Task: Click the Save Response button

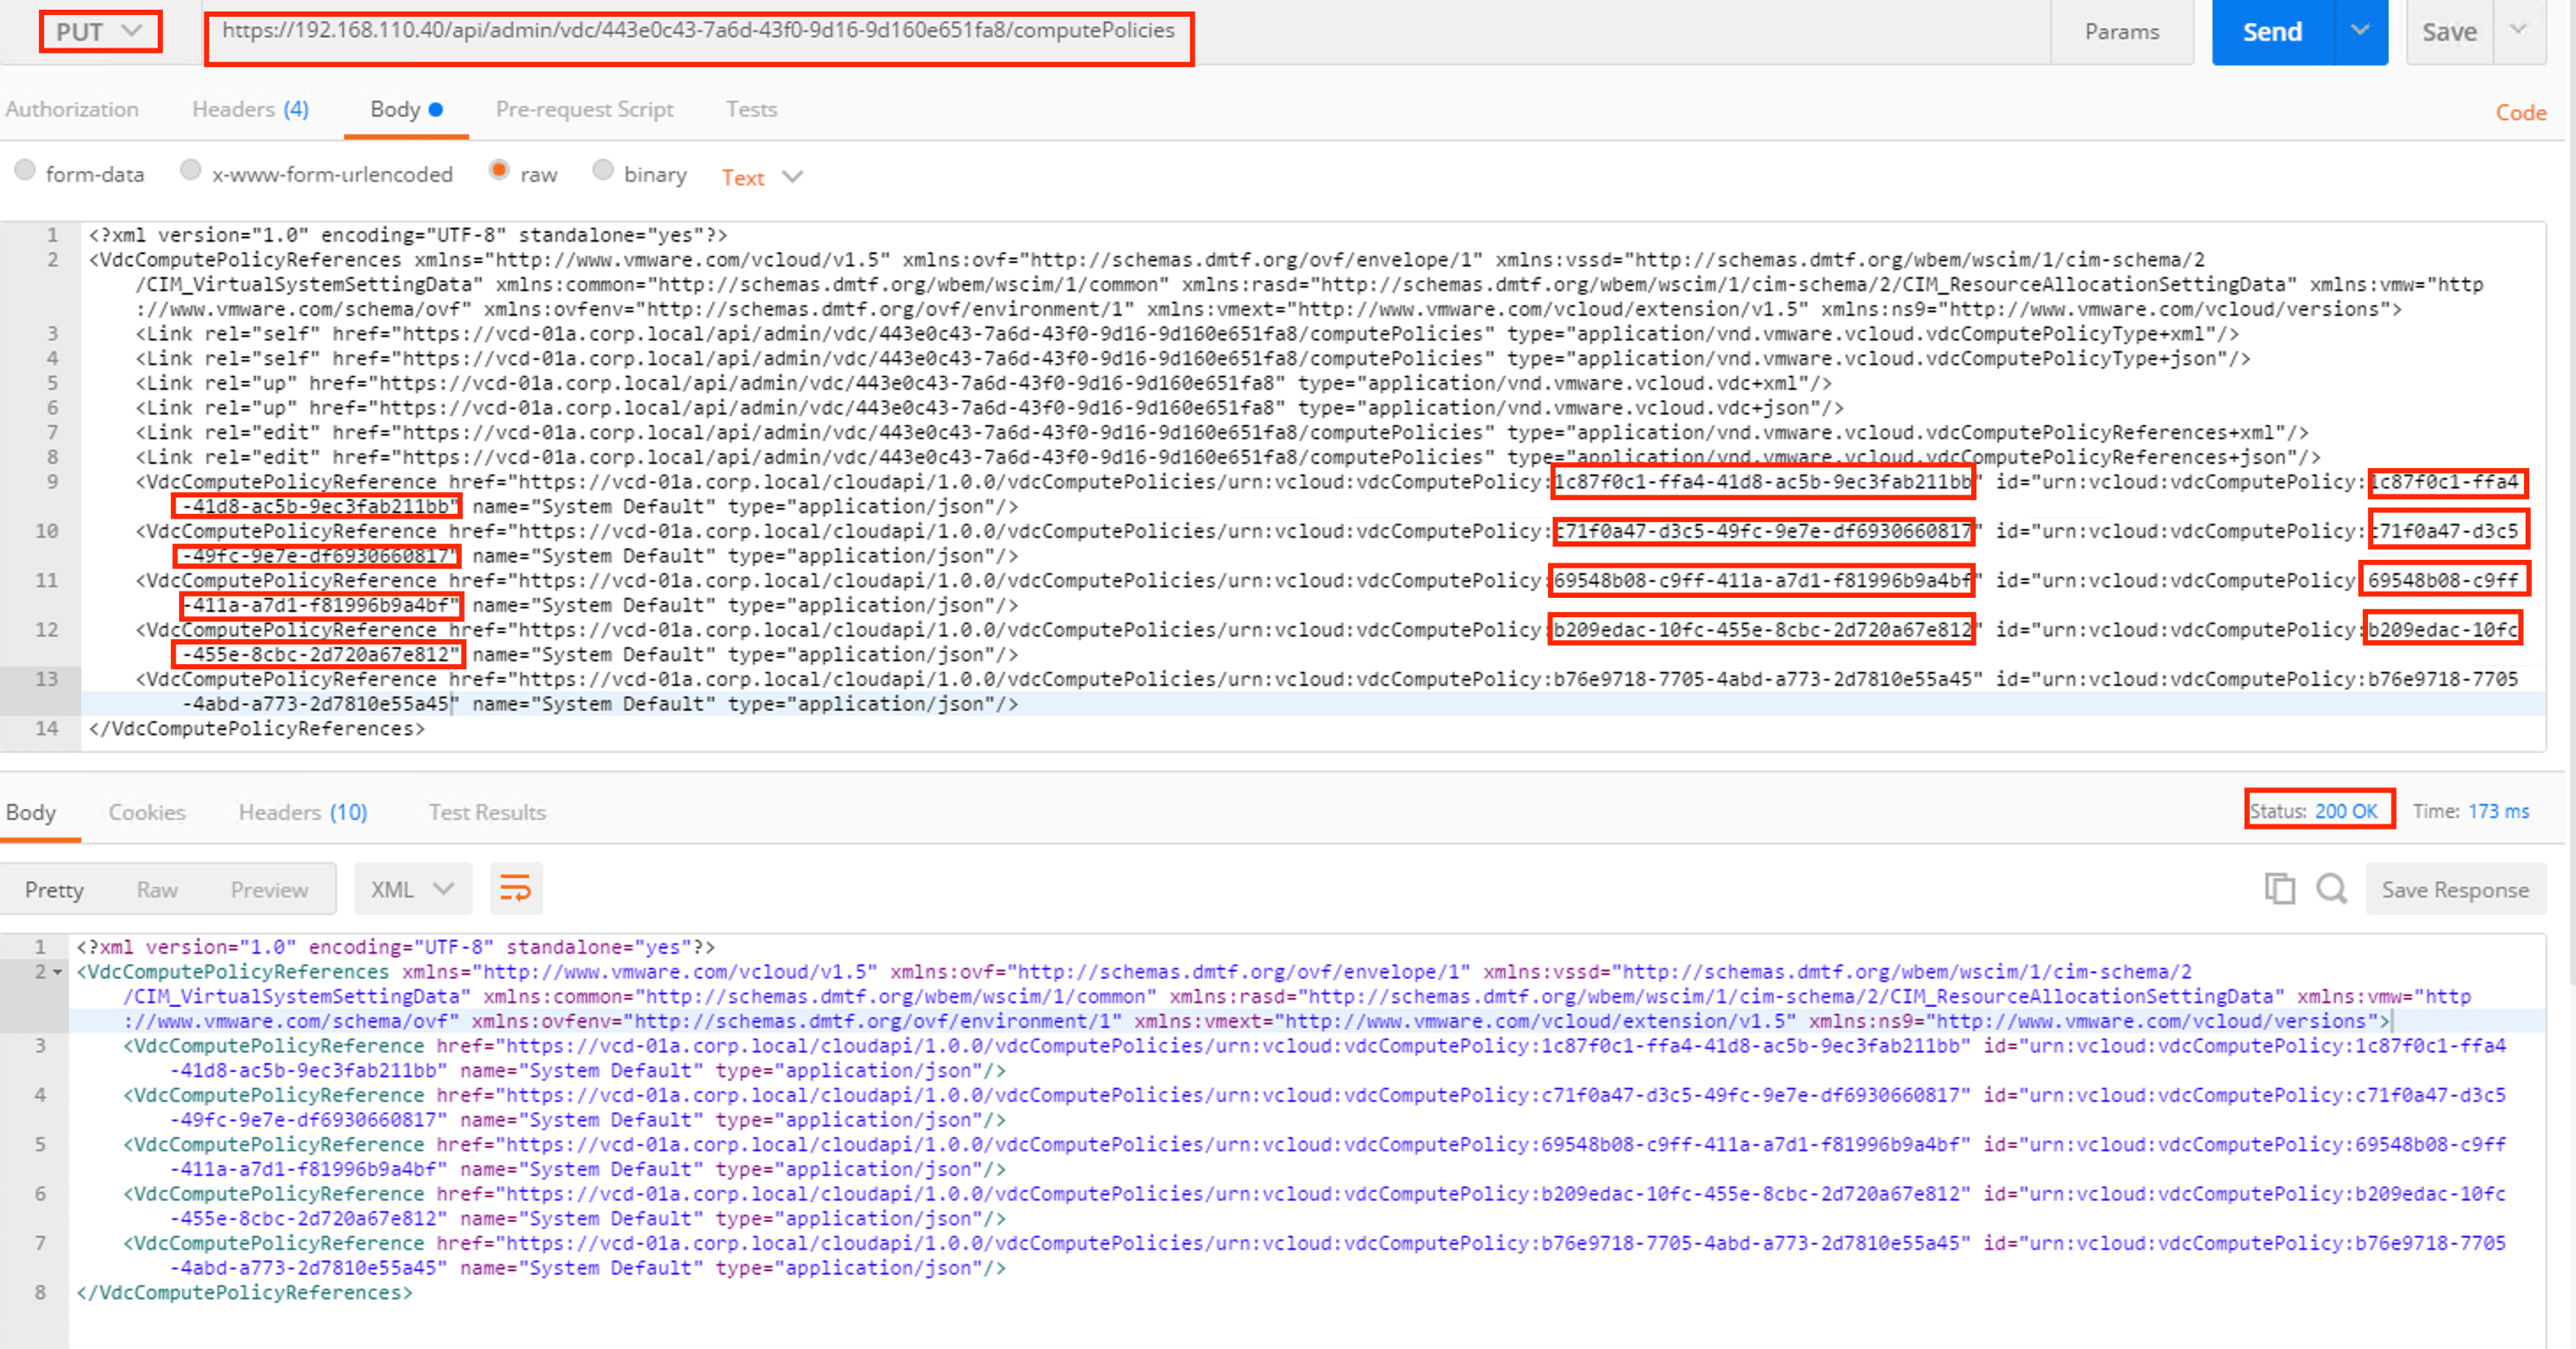Action: point(2454,889)
